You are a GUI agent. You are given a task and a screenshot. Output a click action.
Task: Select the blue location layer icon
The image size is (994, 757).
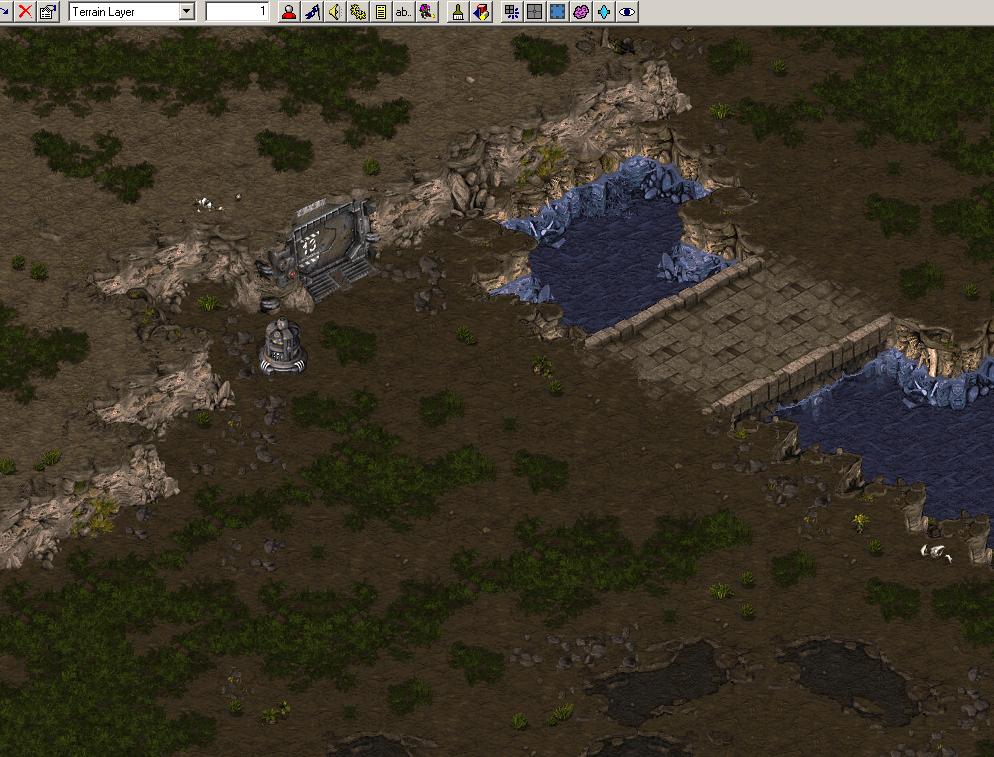coord(558,12)
